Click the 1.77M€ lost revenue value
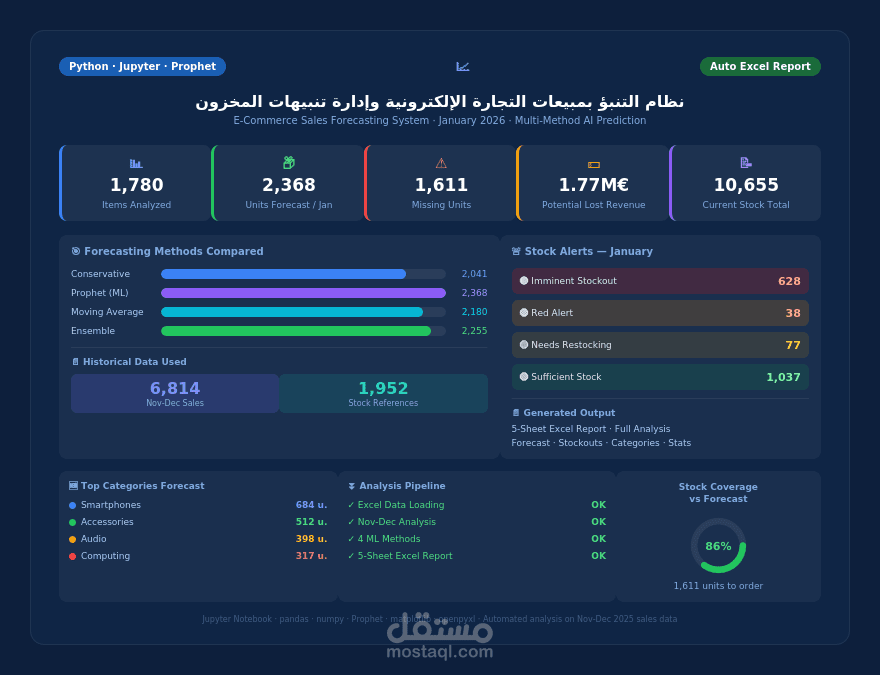 click(594, 185)
